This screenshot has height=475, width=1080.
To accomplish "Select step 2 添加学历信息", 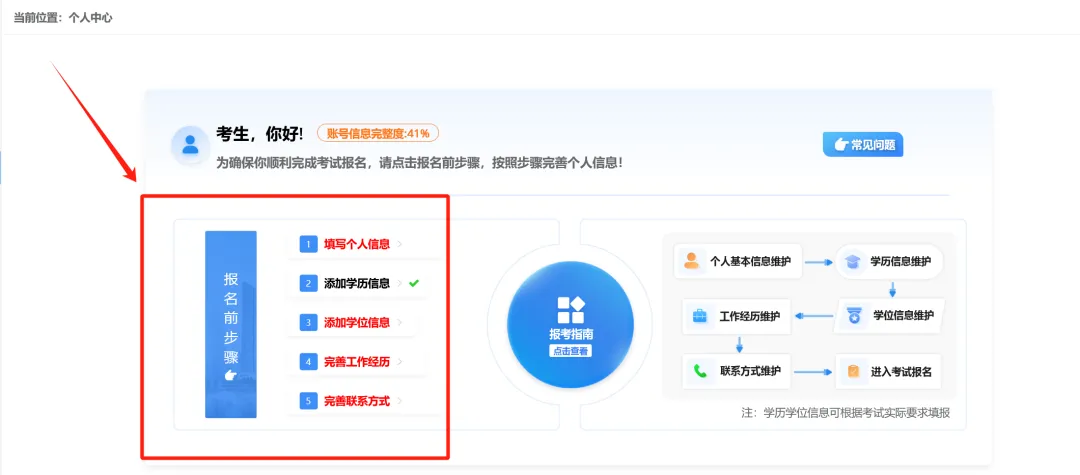I will pyautogui.click(x=356, y=283).
